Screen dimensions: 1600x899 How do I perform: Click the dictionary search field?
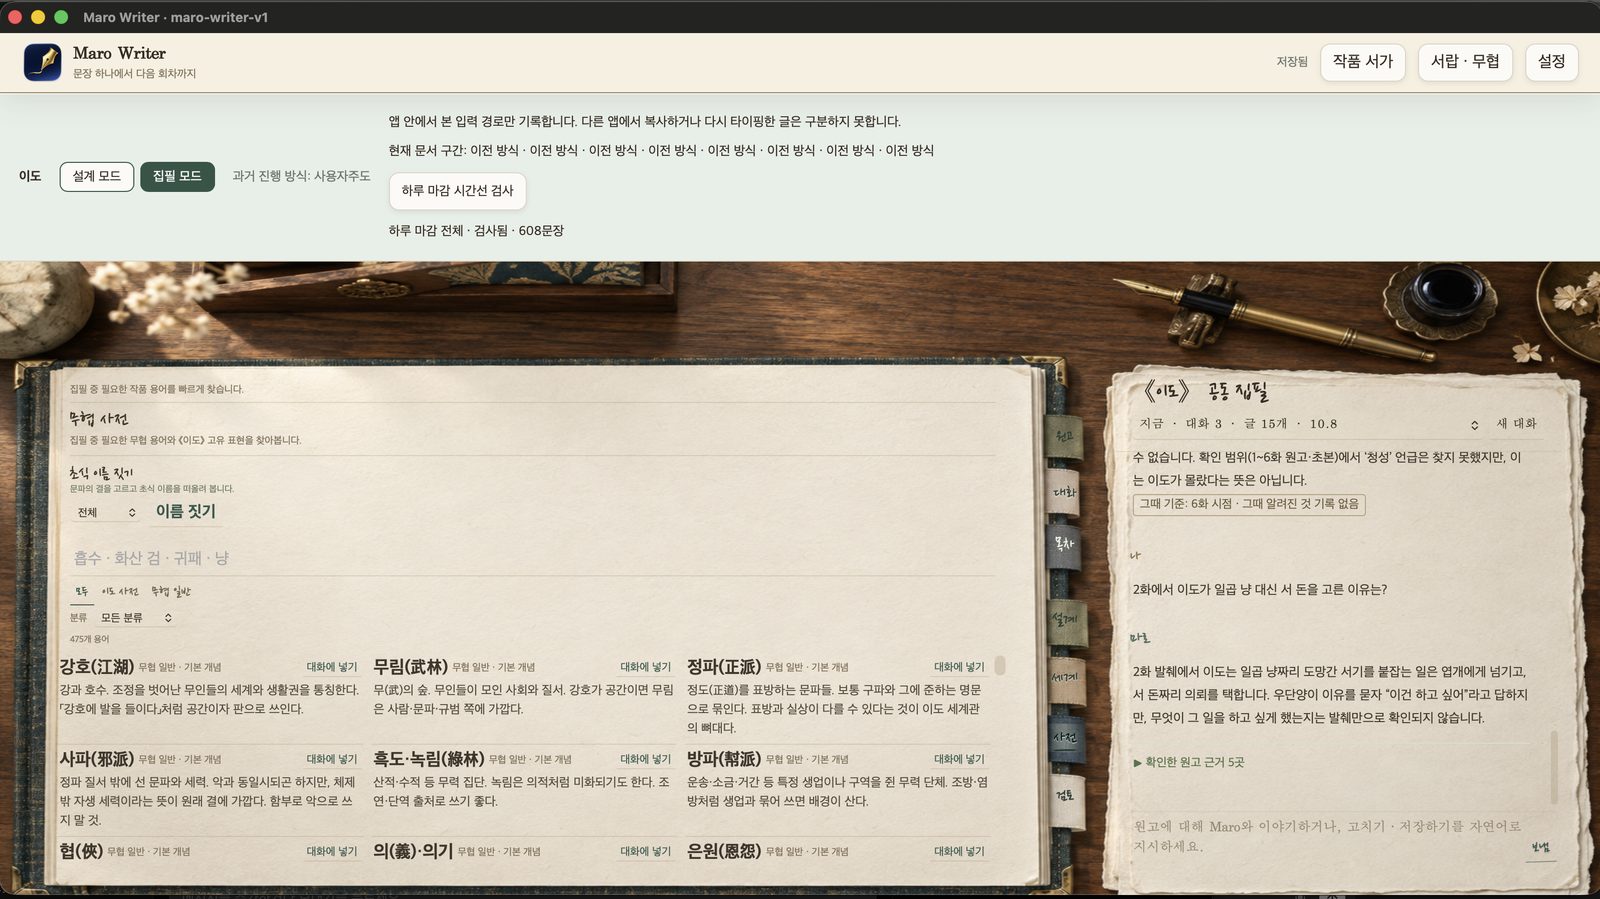click(x=532, y=558)
